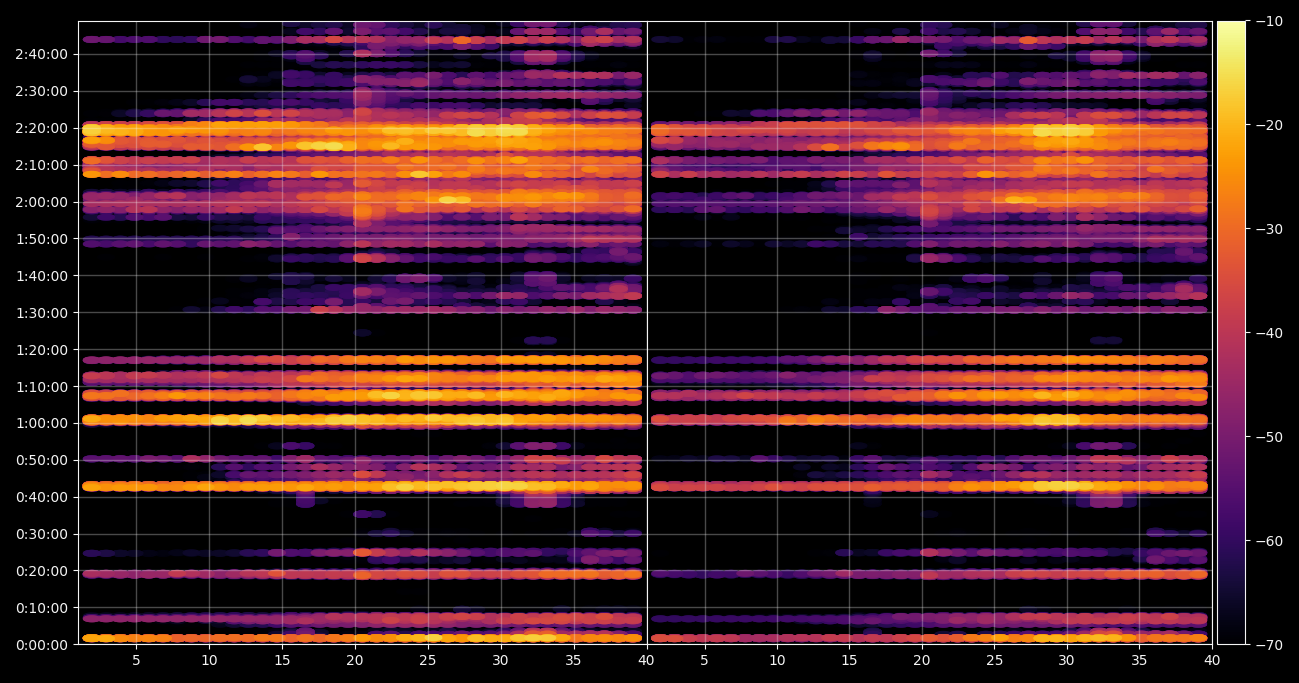Pick x-axis label 30 under right plot
Screen dimensions: 1299x683
[1067, 661]
